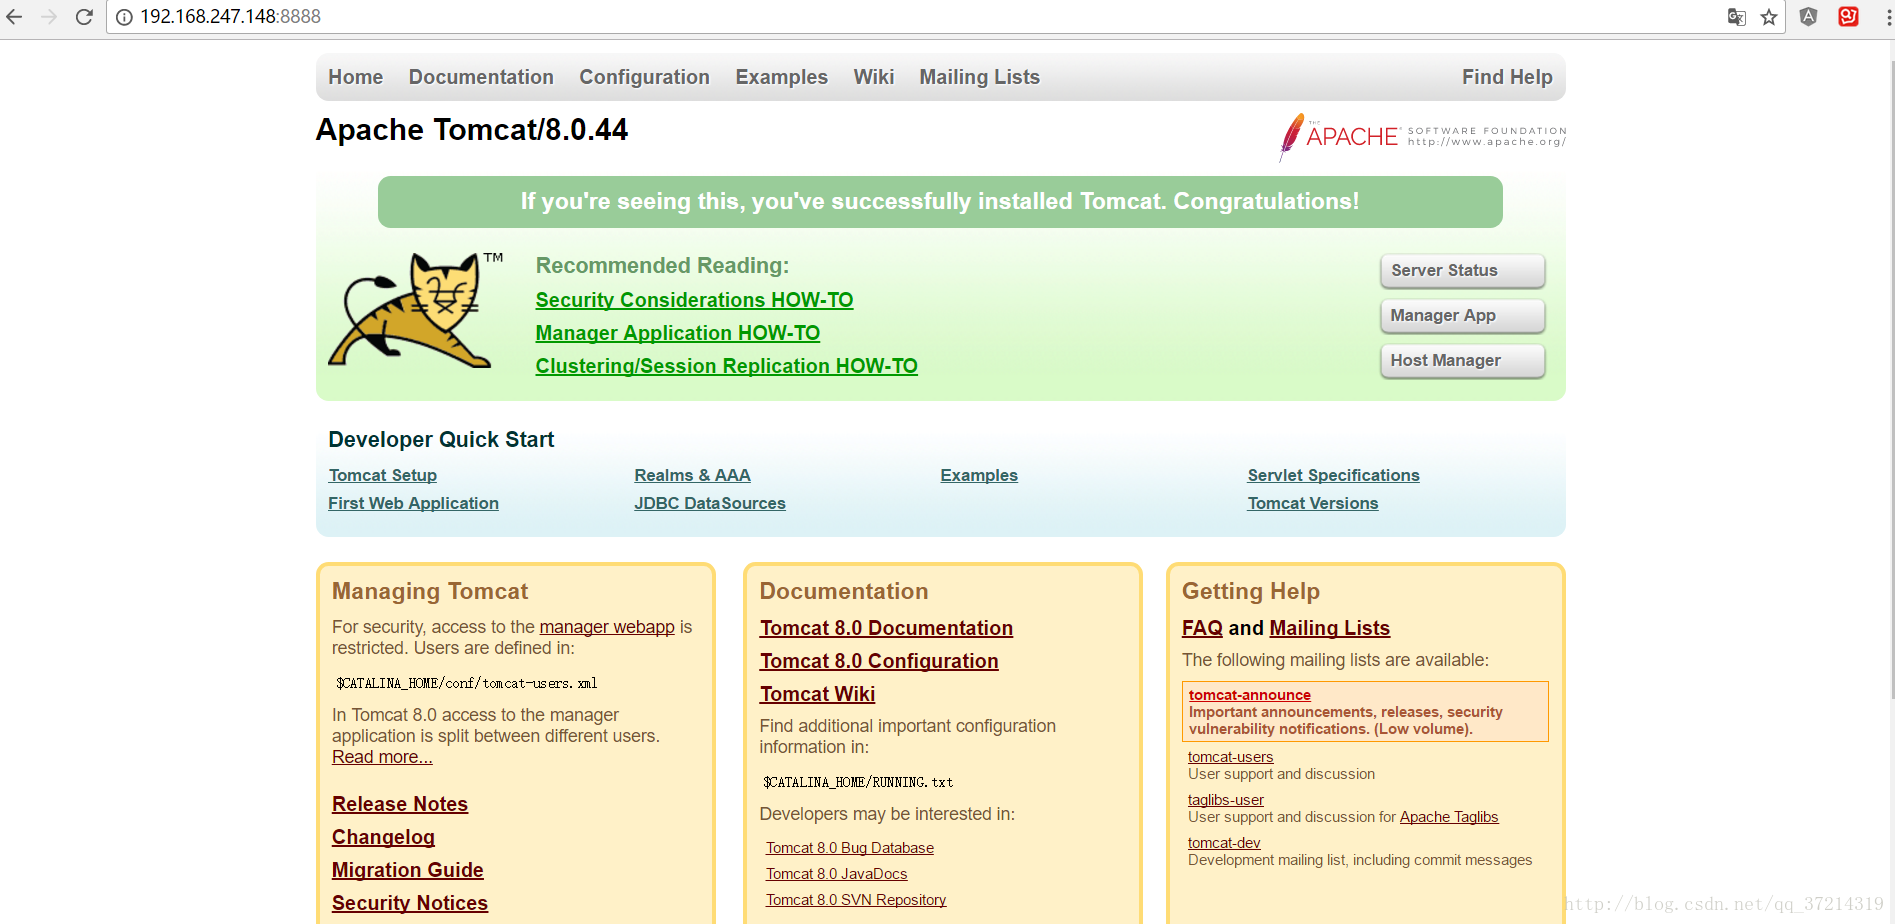The height and width of the screenshot is (924, 1895).
Task: Open Servlet Specifications link
Action: click(x=1333, y=475)
